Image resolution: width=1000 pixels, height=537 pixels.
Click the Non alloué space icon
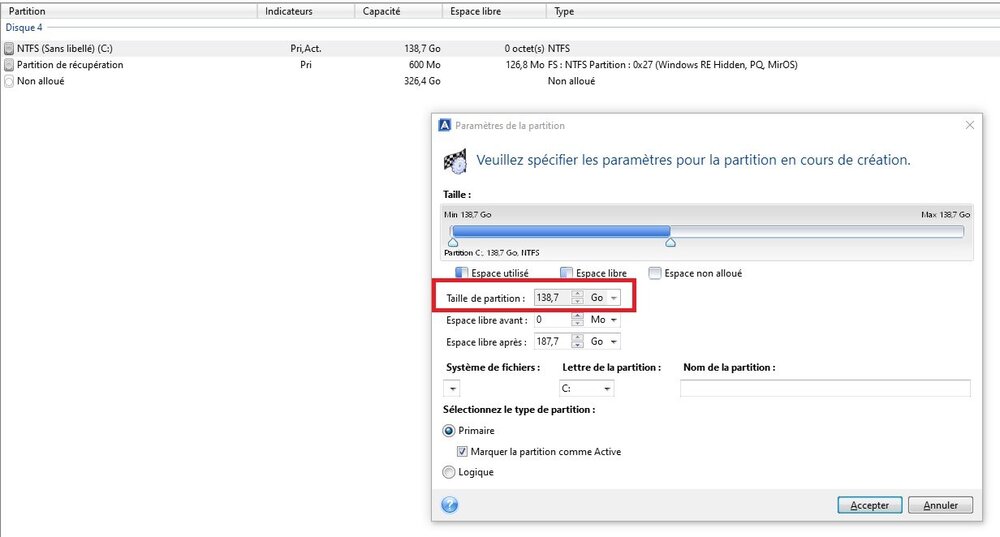[9, 81]
